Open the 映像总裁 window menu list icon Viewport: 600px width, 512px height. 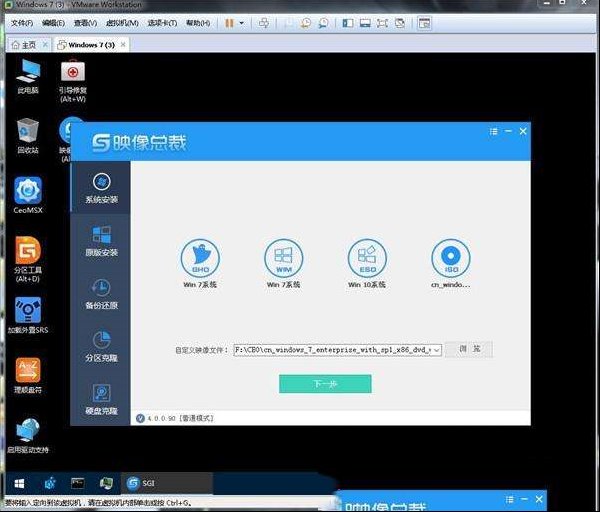tap(494, 132)
